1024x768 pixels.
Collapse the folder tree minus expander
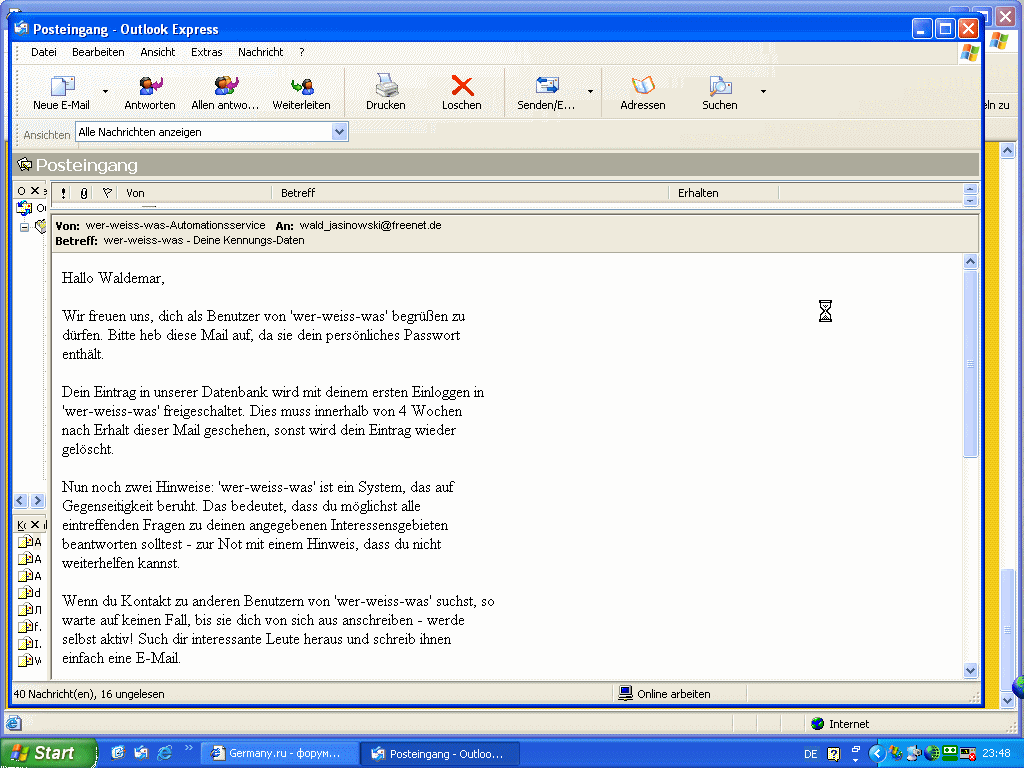[x=24, y=227]
